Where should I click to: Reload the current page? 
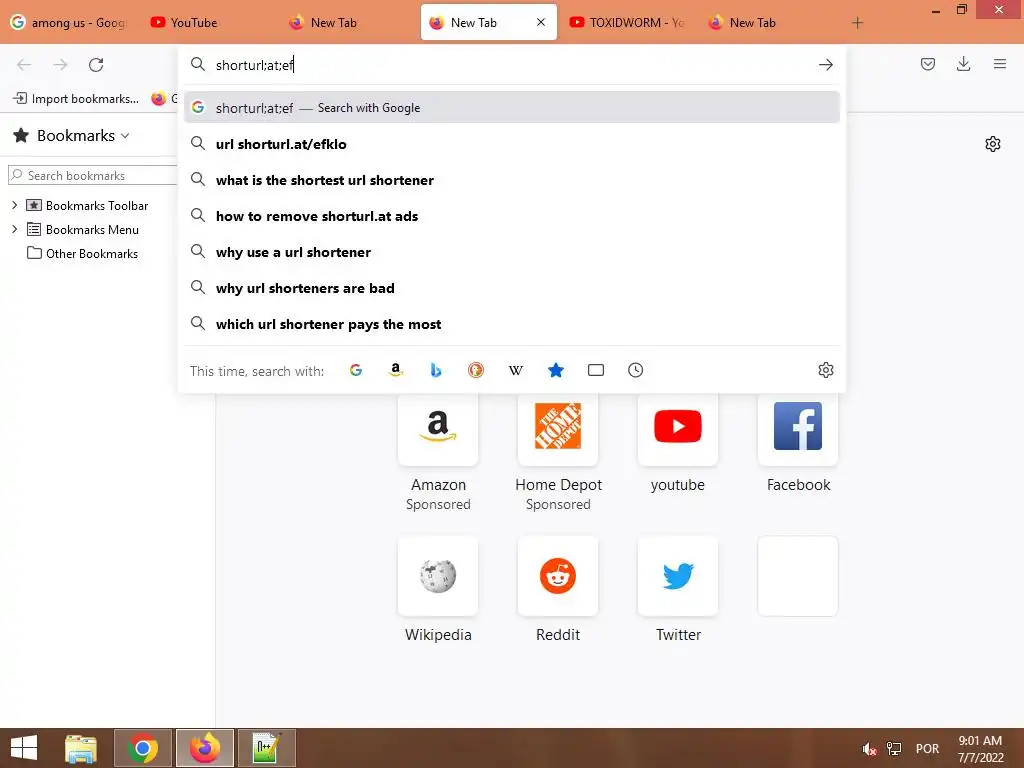(96, 65)
